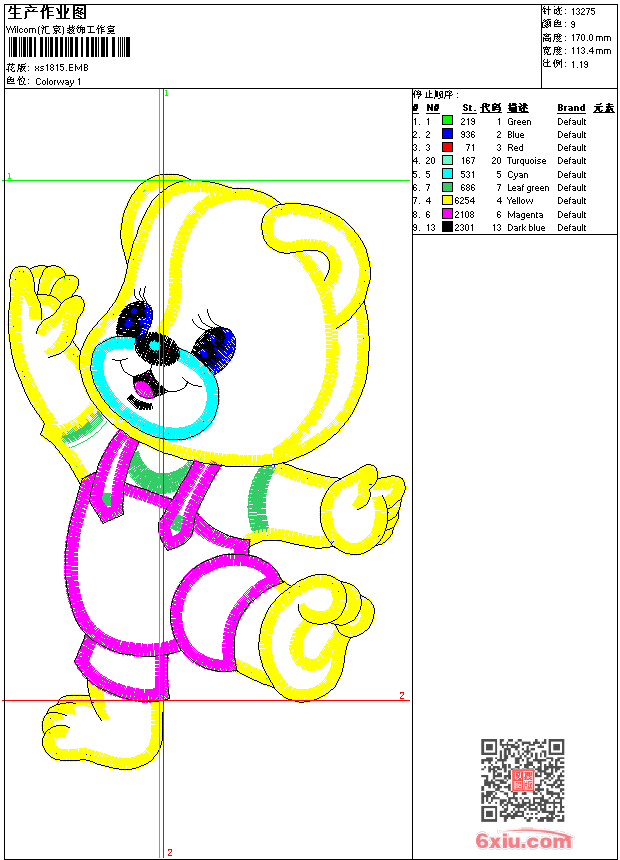Click the QR code image
The width and height of the screenshot is (620, 860).
coord(522,780)
